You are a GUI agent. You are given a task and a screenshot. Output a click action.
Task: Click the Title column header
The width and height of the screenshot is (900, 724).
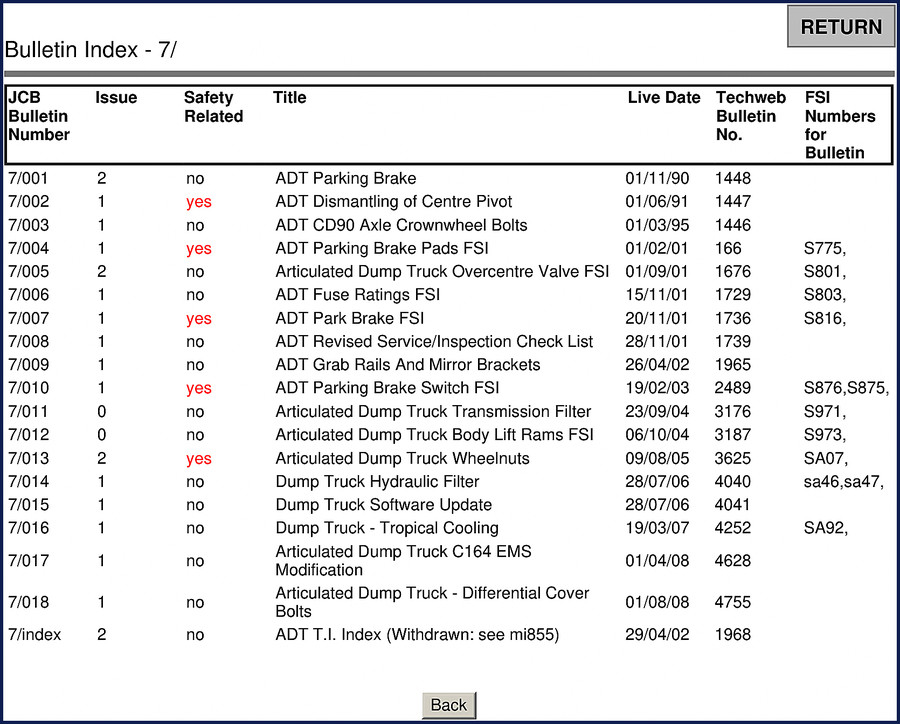click(289, 98)
